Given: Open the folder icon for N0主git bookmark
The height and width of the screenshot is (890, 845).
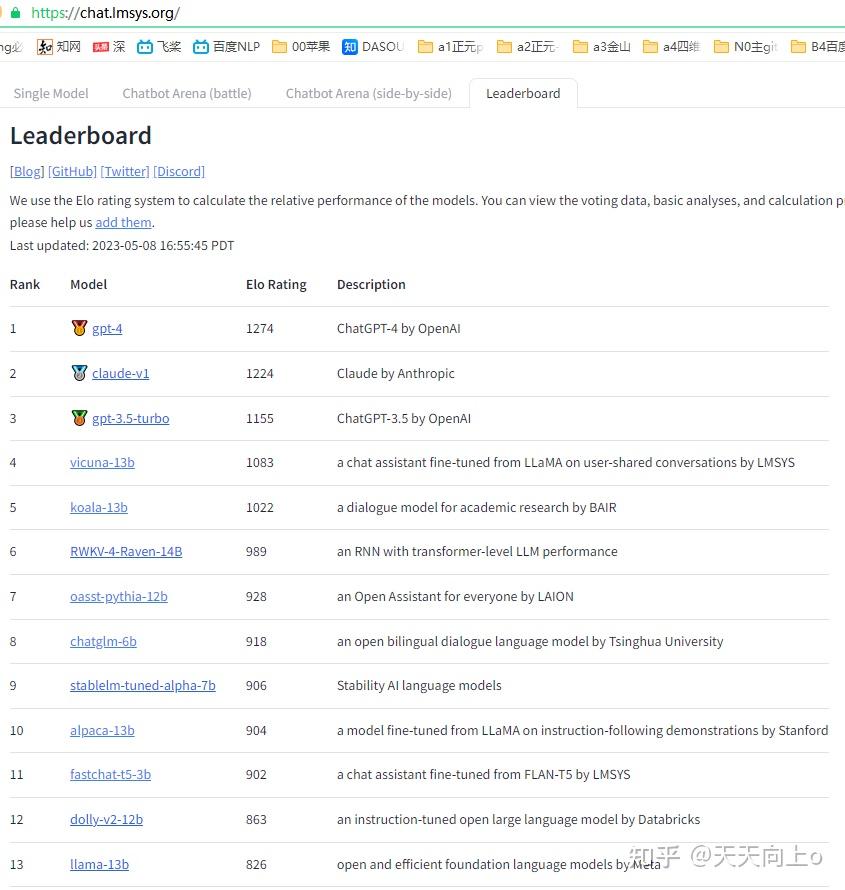Looking at the screenshot, I should click(722, 46).
